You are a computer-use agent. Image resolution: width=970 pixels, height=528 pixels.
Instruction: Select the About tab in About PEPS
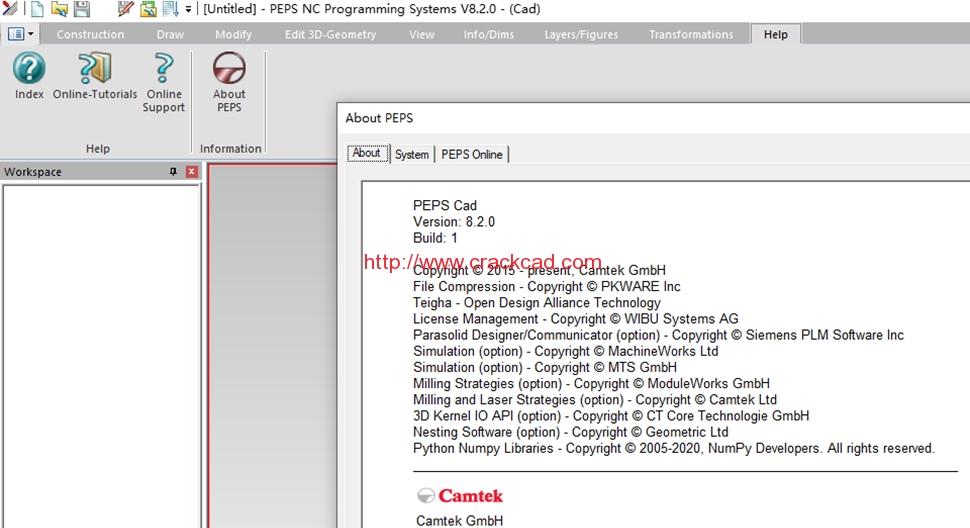click(367, 153)
